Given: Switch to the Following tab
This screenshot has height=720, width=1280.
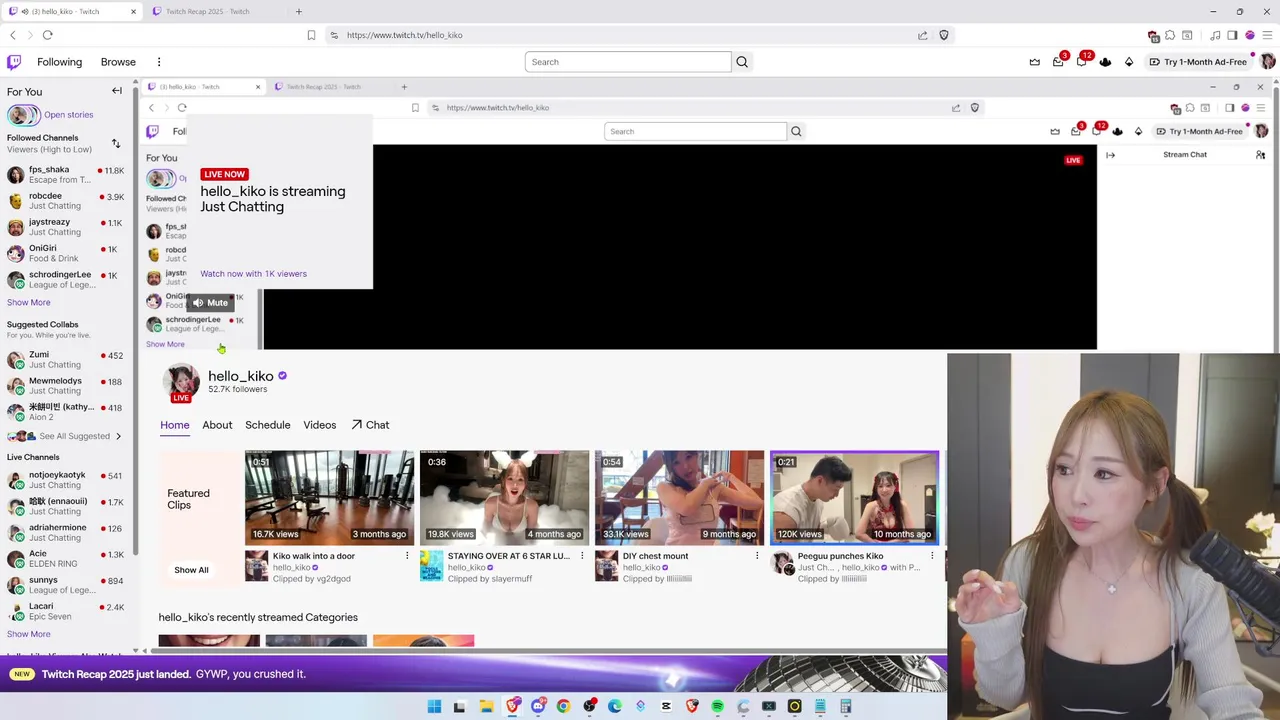Looking at the screenshot, I should point(59,62).
